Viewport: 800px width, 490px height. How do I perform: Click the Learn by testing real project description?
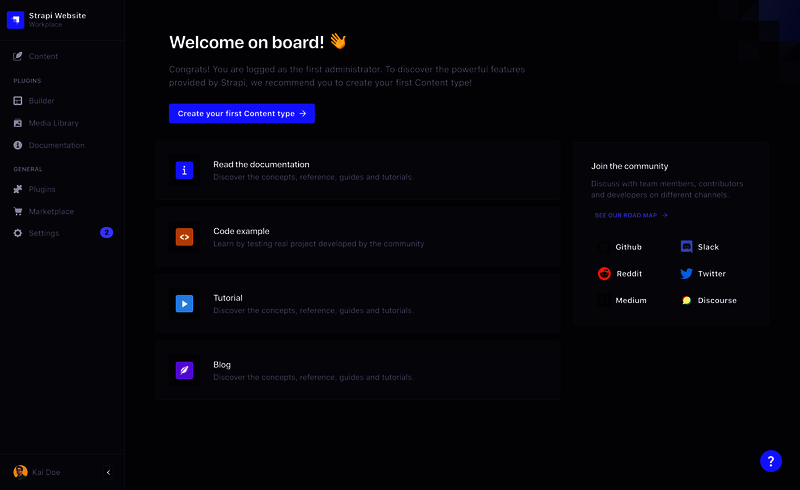click(x=319, y=244)
